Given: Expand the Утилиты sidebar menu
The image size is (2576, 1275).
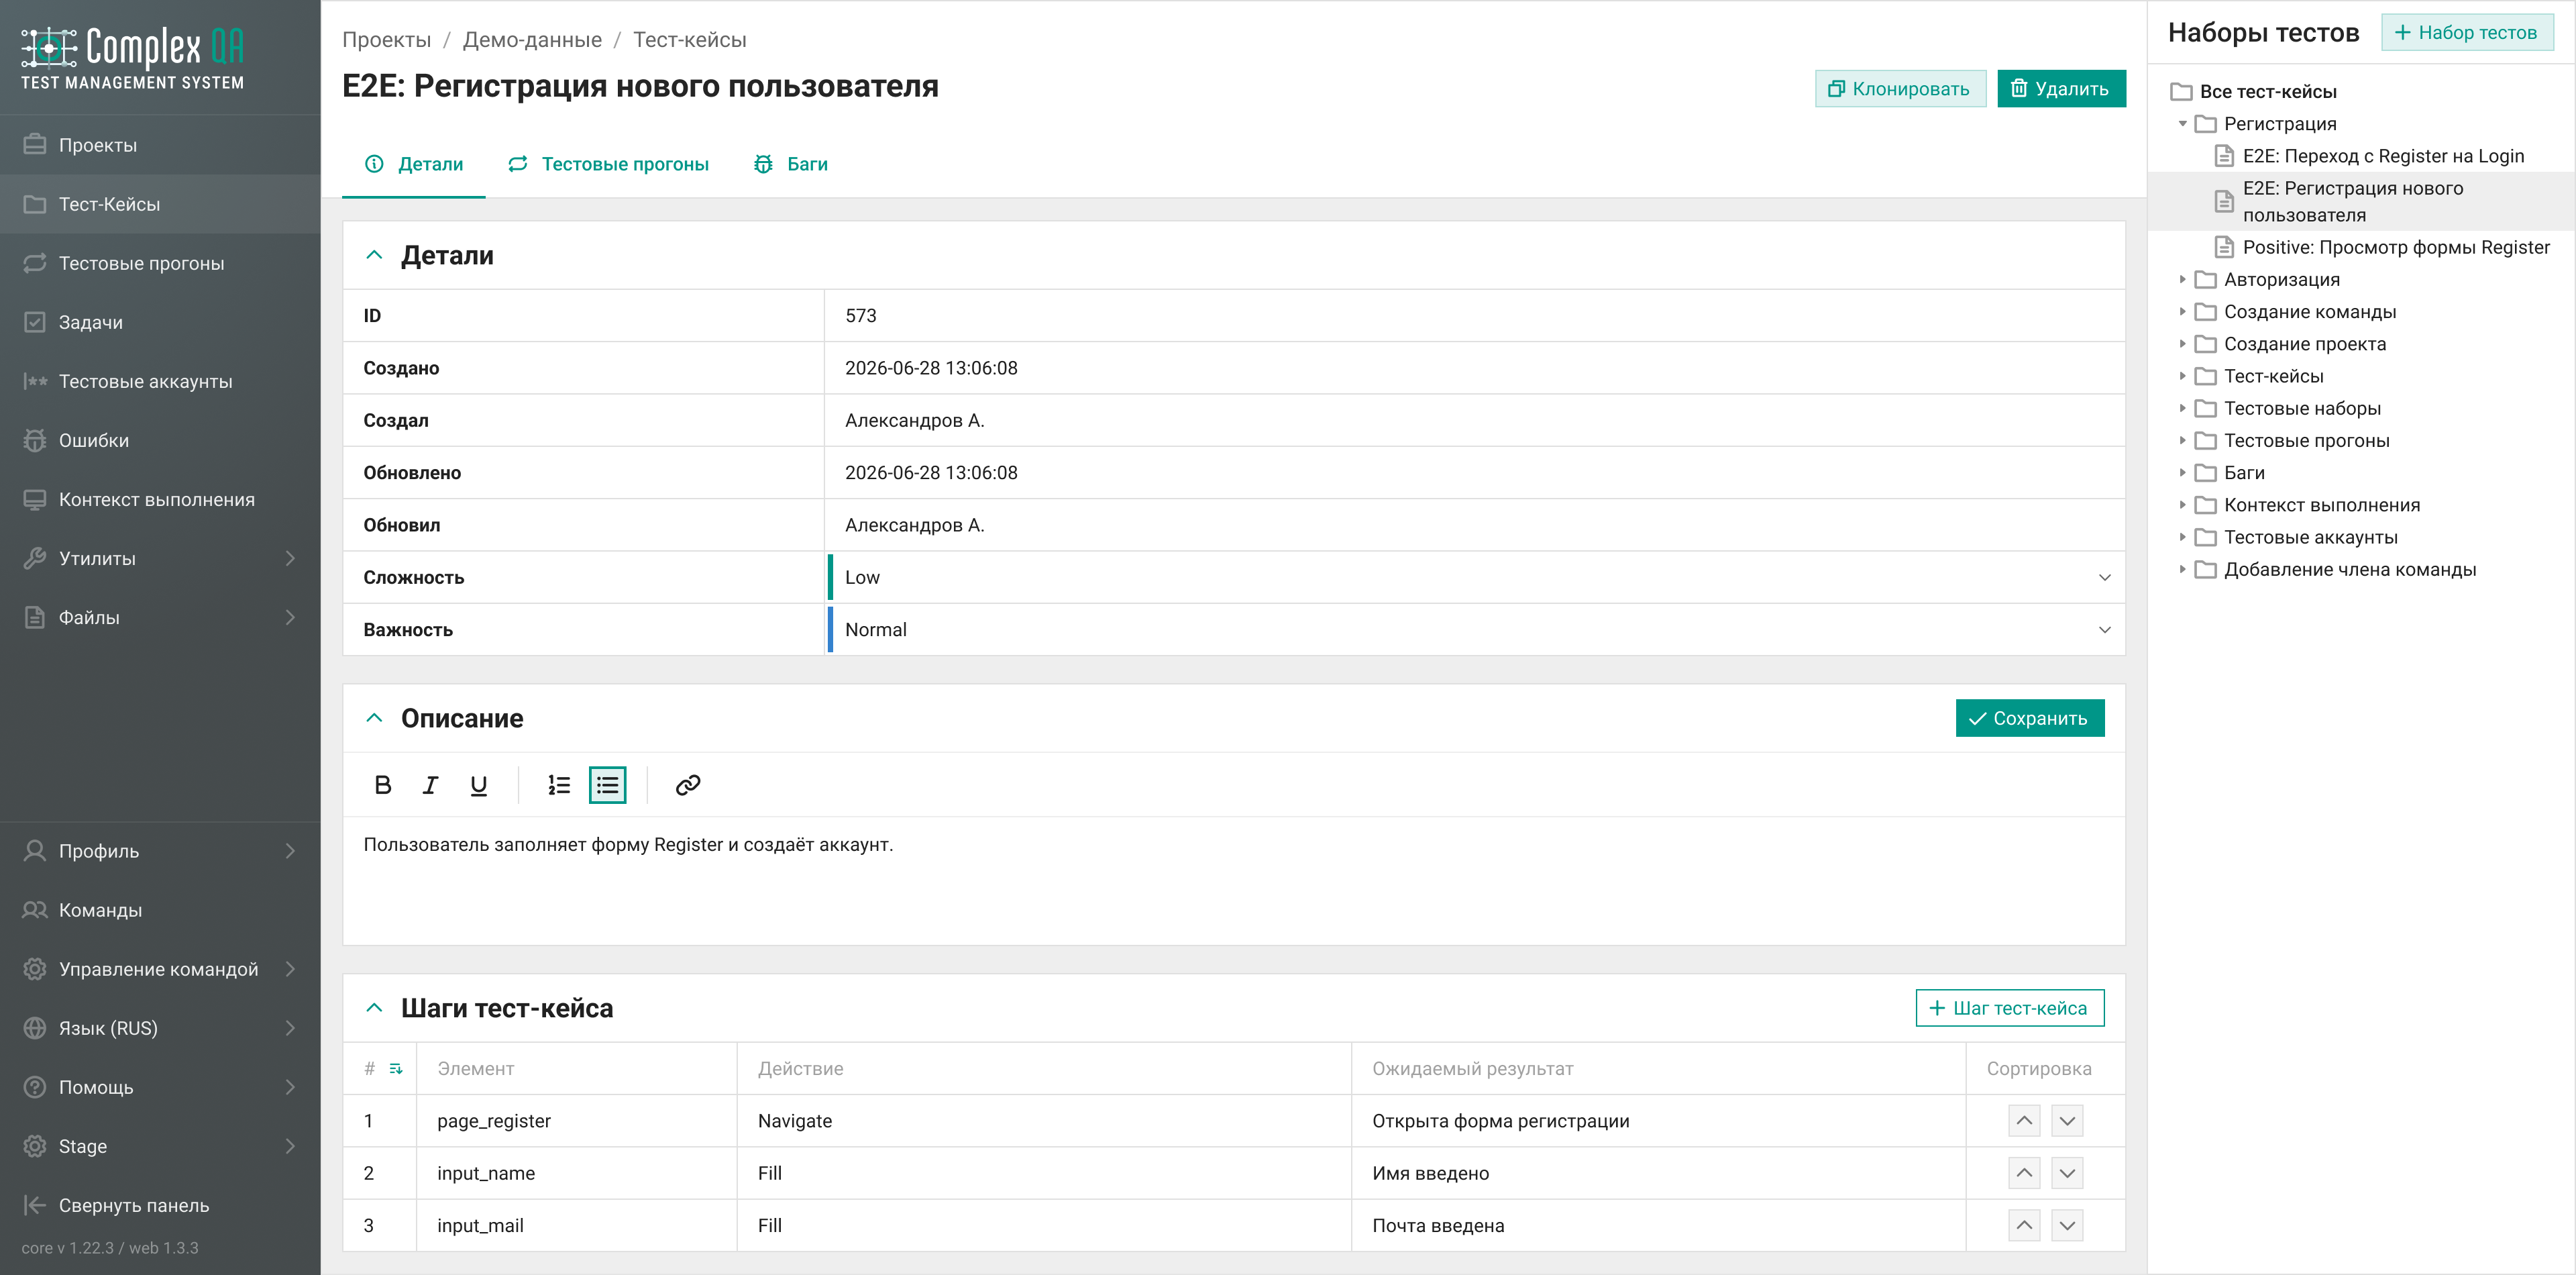Looking at the screenshot, I should click(x=160, y=558).
